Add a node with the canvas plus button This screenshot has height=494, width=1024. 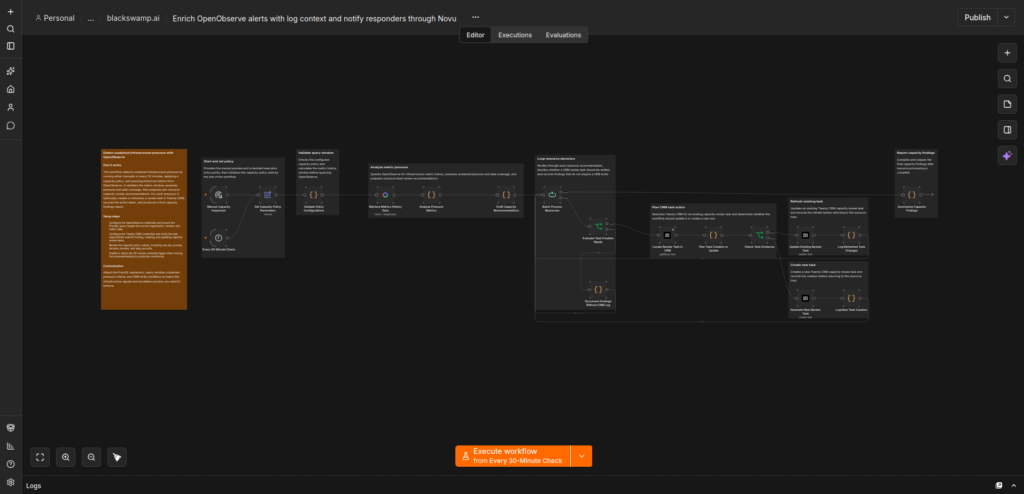pyautogui.click(x=1007, y=54)
